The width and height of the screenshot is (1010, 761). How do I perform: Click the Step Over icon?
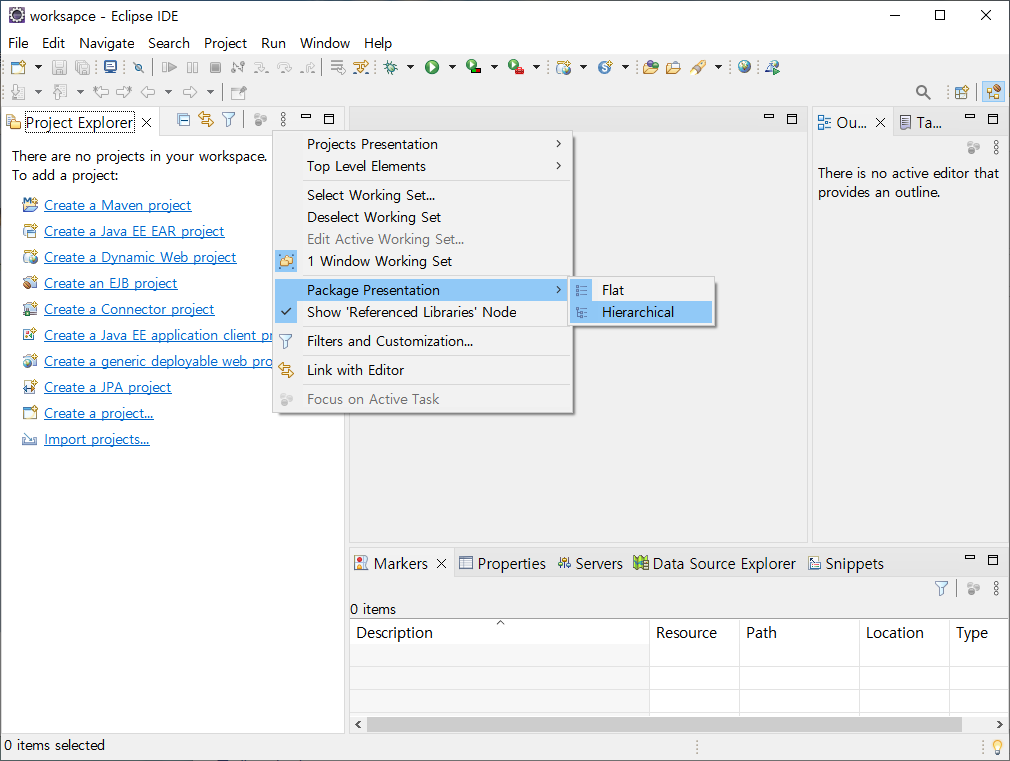coord(284,67)
